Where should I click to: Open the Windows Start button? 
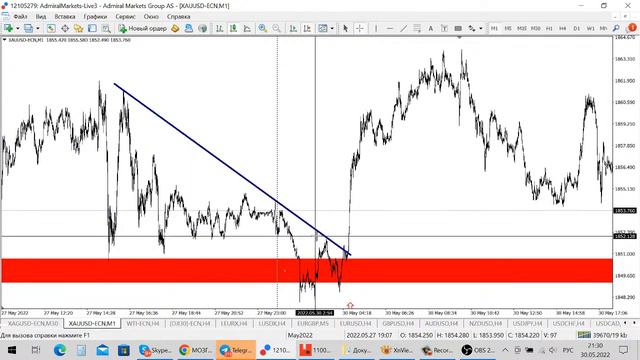12,350
